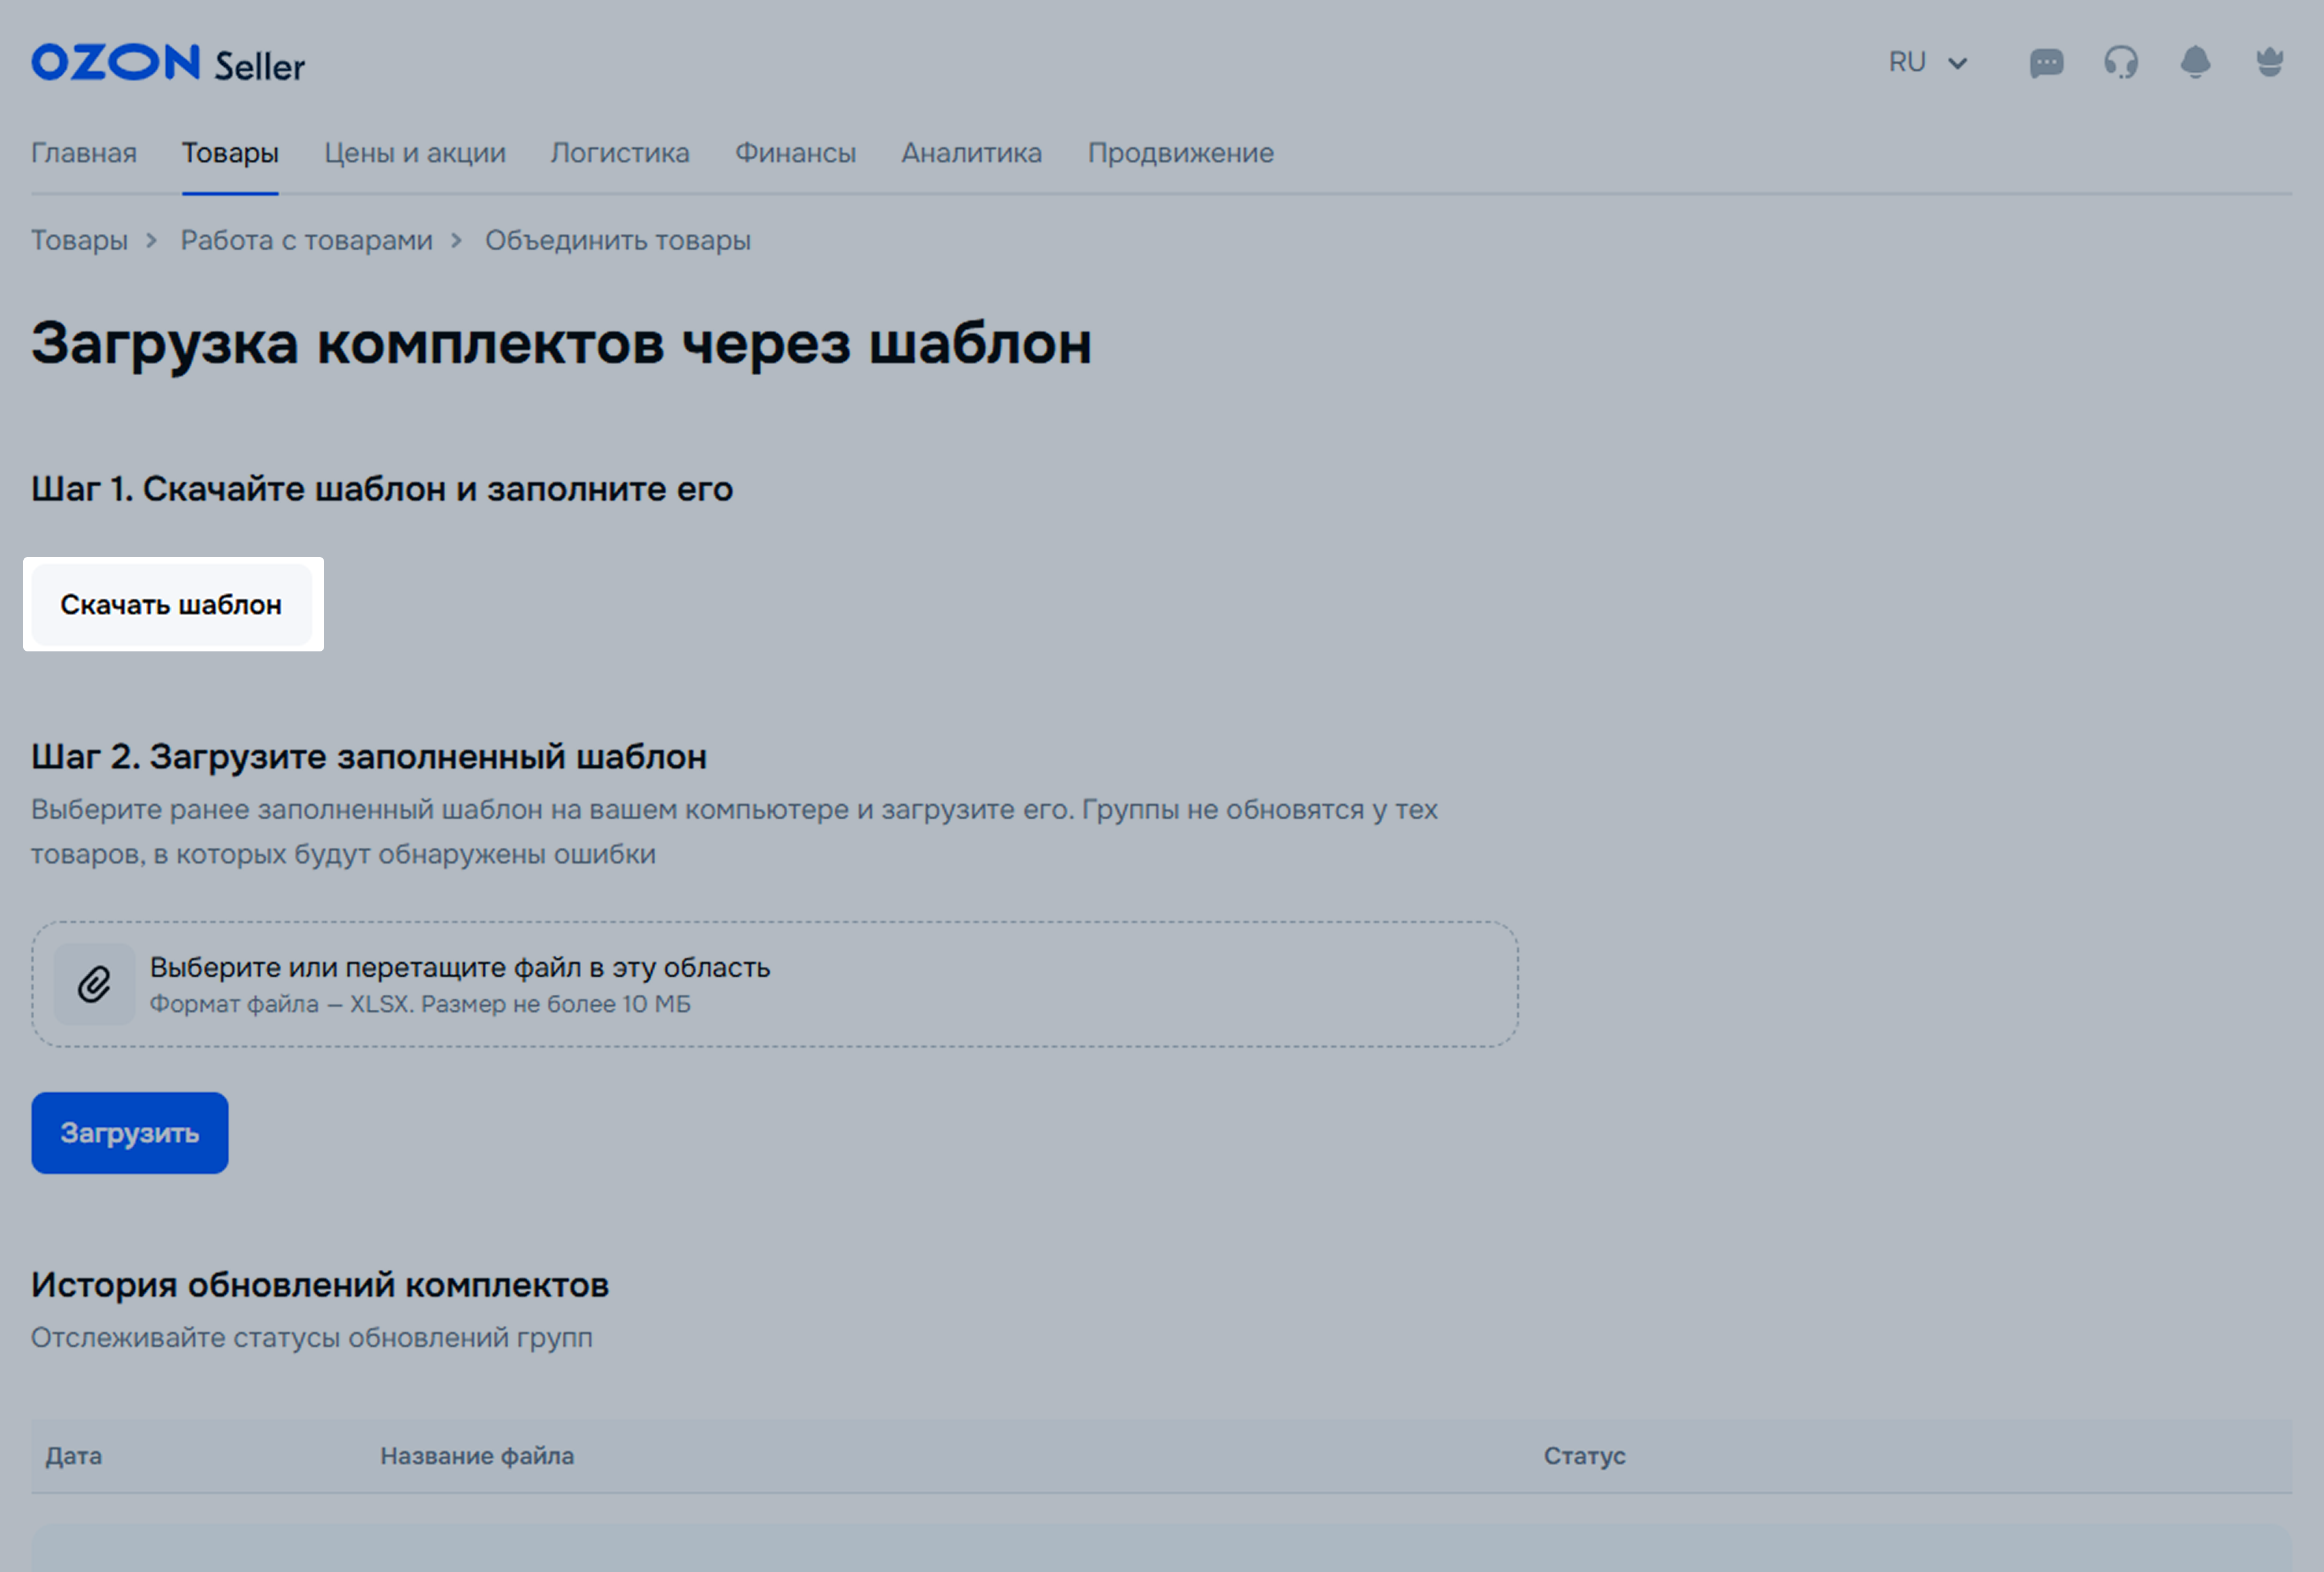Click the Объединить товары breadcrumb
This screenshot has height=1572, width=2324.
[x=618, y=240]
